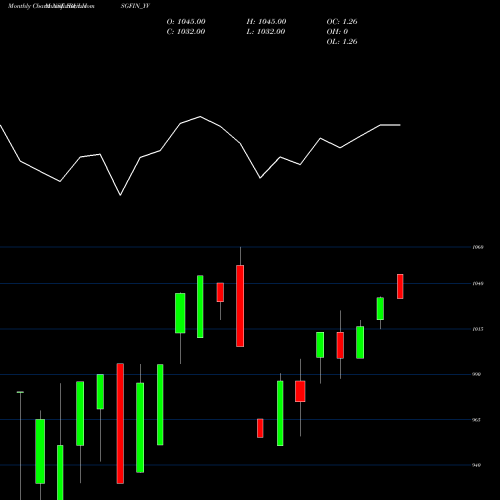The width and height of the screenshot is (500, 500).
Task: Click the high value H: 1045.00
Action: [x=266, y=22]
